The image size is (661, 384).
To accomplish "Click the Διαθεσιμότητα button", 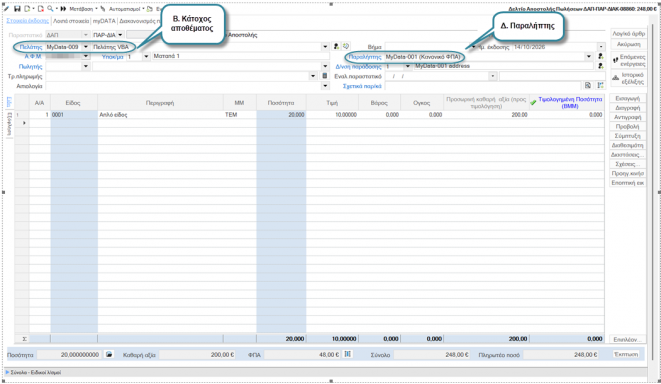I will click(x=627, y=145).
